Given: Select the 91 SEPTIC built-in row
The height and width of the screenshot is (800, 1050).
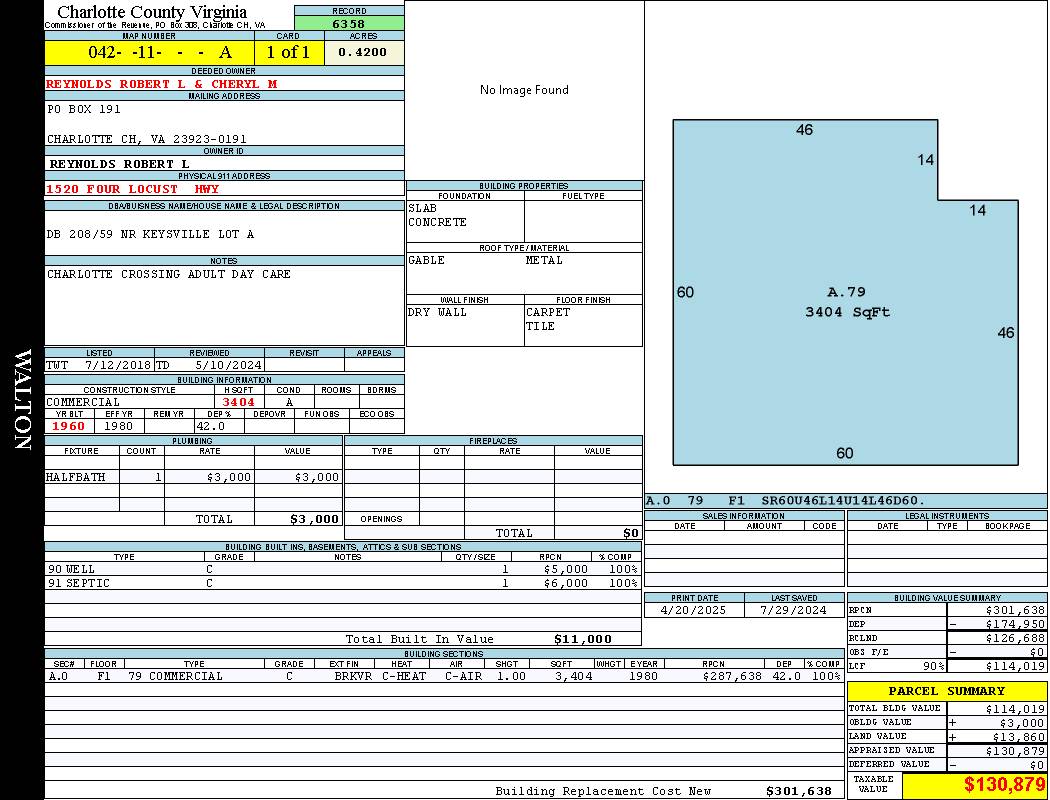Looking at the screenshot, I should point(340,583).
